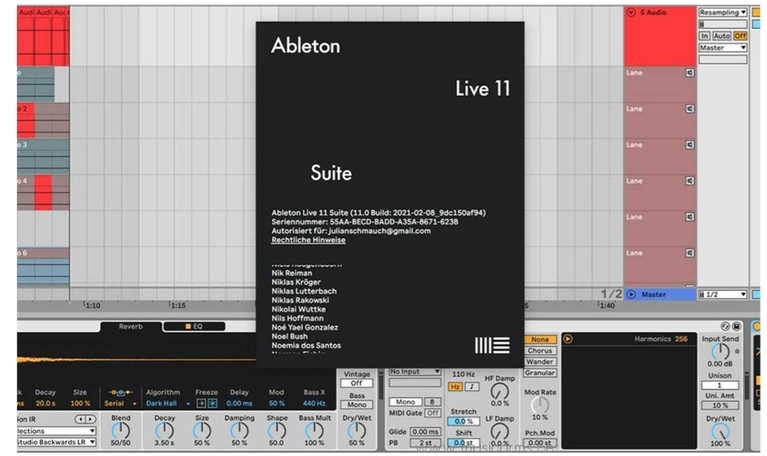Switch to the Reverb tab
Viewport: 767px width, 456px height.
[x=131, y=326]
